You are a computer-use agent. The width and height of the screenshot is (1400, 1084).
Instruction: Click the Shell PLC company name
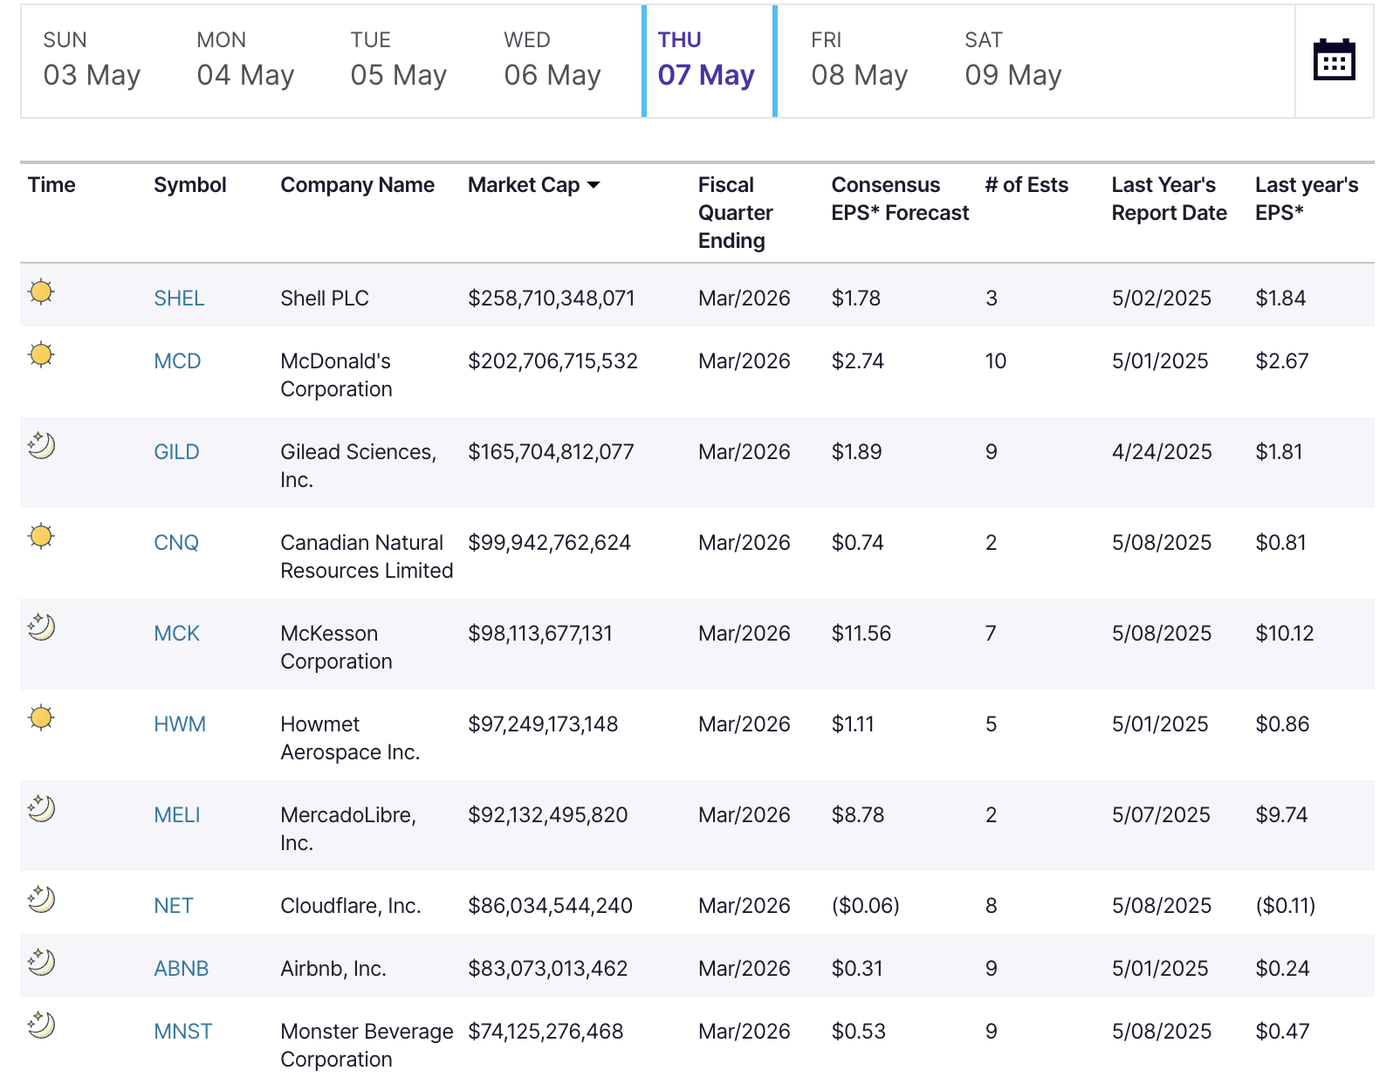click(x=324, y=298)
